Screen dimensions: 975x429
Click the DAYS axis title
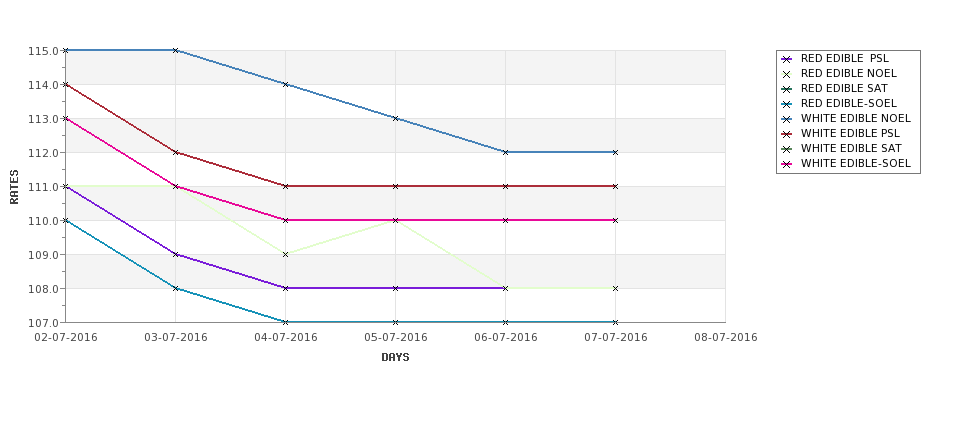(395, 358)
